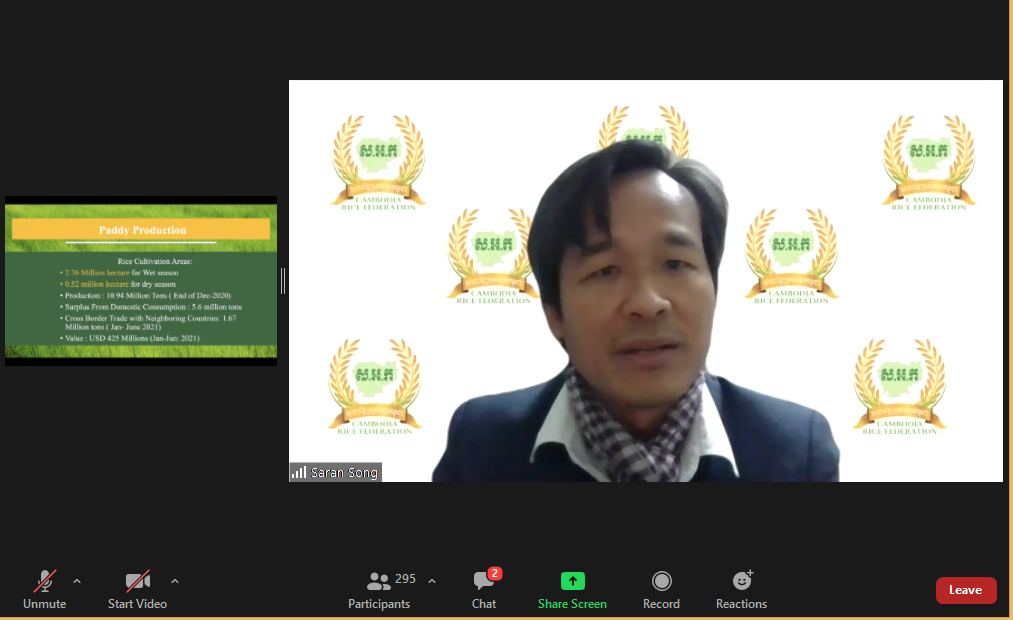Start Video camera button
Screen dimensions: 1013x620
click(x=138, y=590)
